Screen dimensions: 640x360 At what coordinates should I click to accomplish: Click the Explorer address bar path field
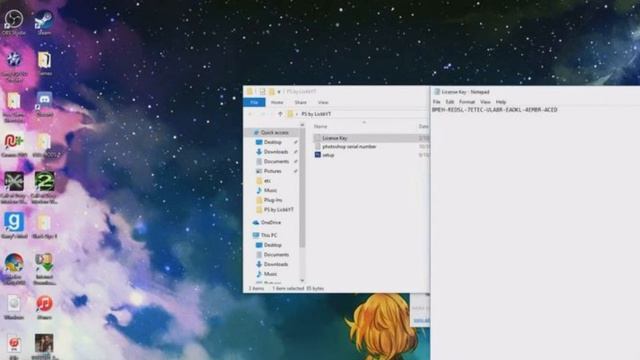[x=357, y=114]
